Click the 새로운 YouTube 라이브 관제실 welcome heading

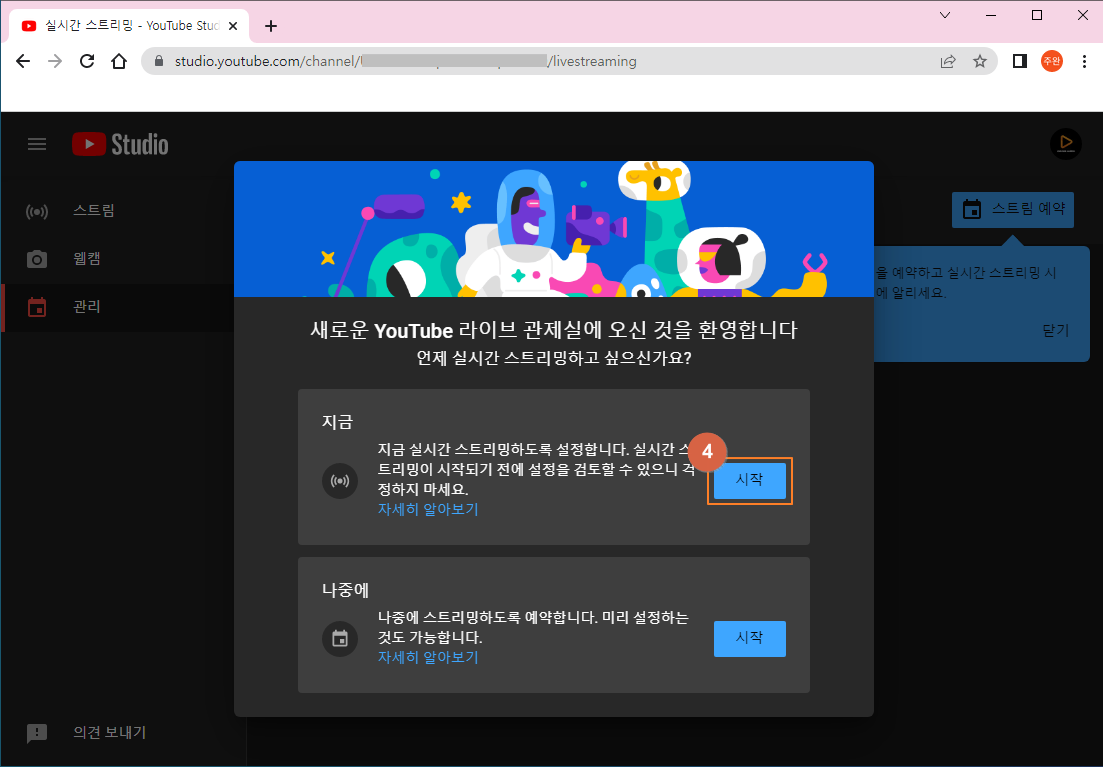(554, 330)
